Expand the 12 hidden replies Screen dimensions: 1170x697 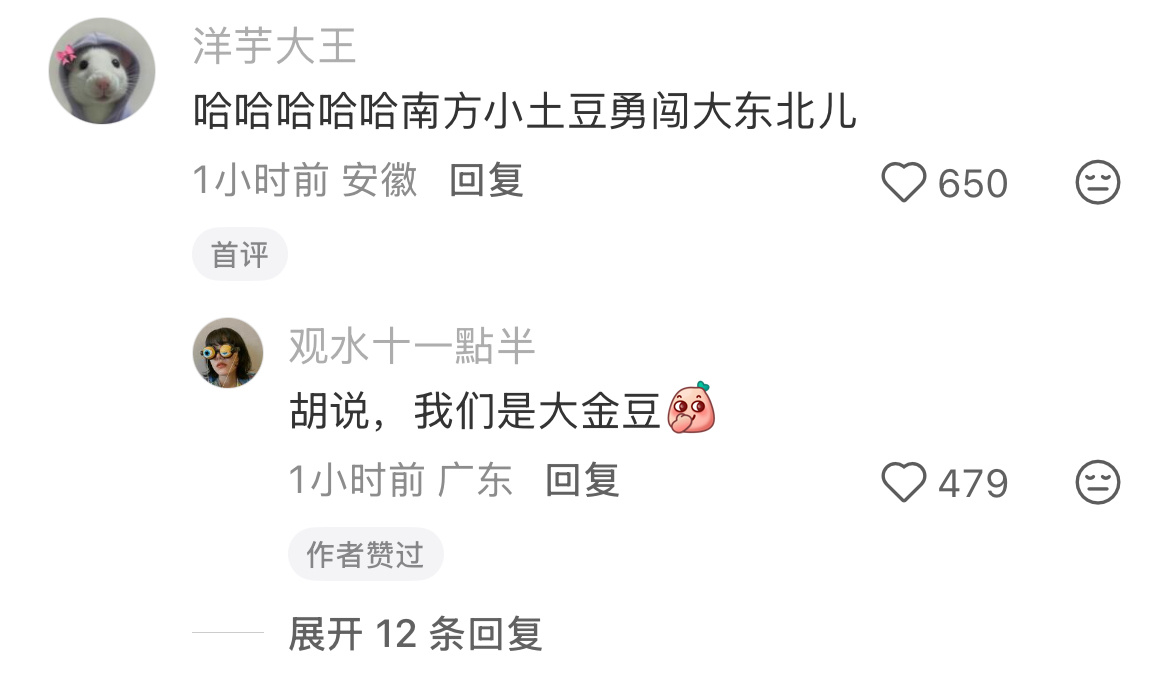[415, 634]
